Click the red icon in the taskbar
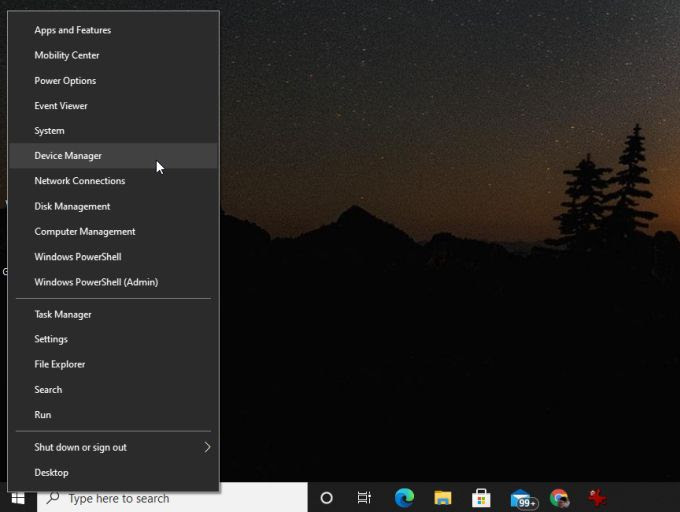Screen dimensions: 680x512 [597, 498]
